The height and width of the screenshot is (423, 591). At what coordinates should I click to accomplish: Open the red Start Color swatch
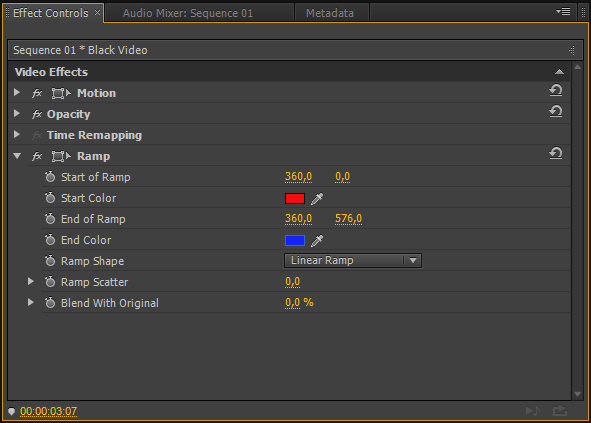(x=295, y=199)
